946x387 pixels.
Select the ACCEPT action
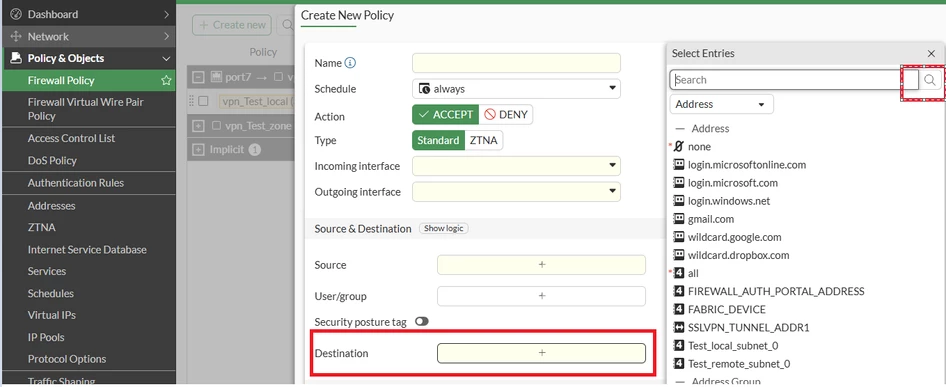(445, 115)
